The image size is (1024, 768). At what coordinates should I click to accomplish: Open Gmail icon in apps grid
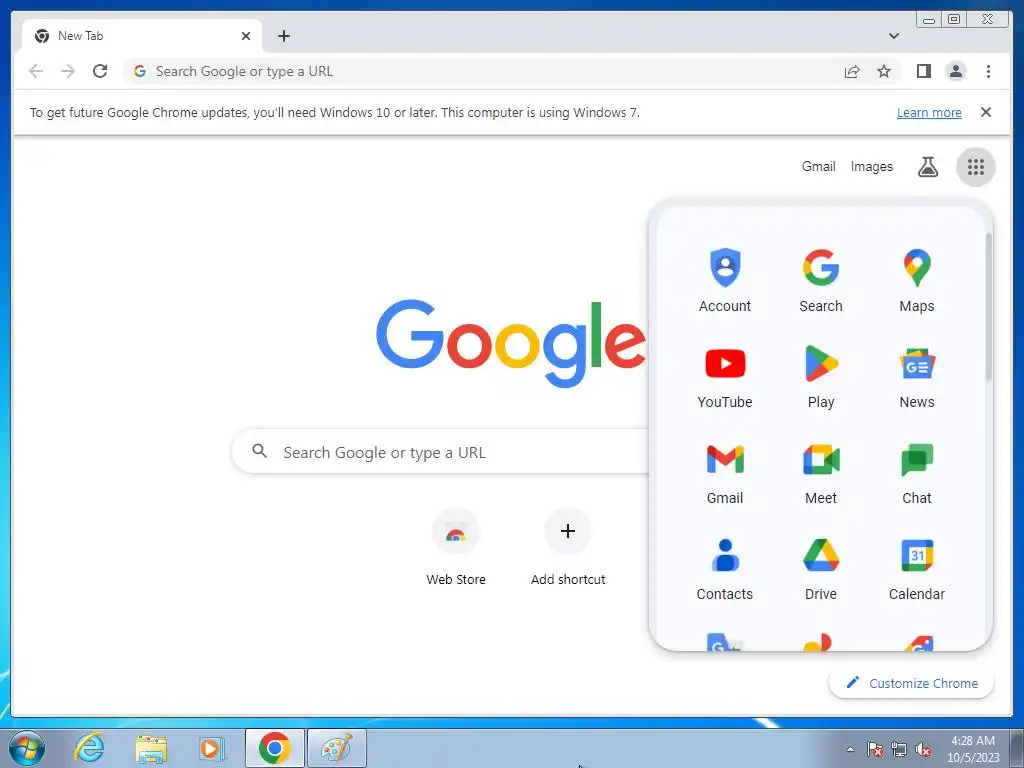[725, 472]
